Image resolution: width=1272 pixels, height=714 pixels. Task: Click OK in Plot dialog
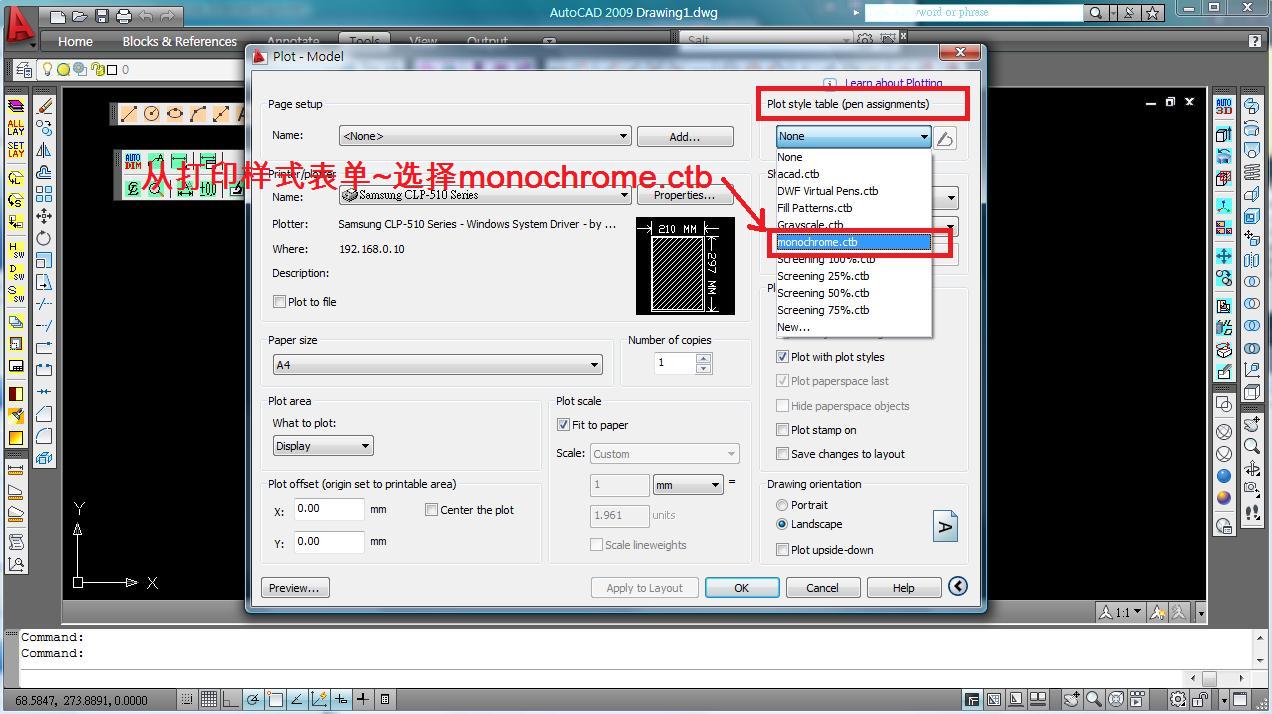tap(742, 588)
